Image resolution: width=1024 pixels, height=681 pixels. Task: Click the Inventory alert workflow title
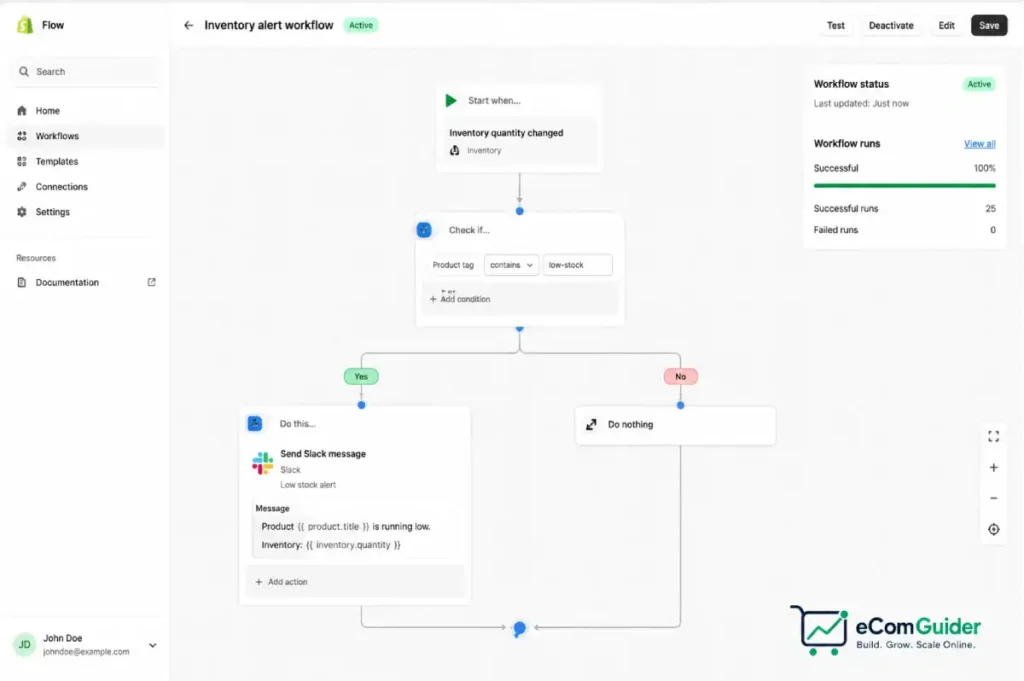[x=268, y=25]
